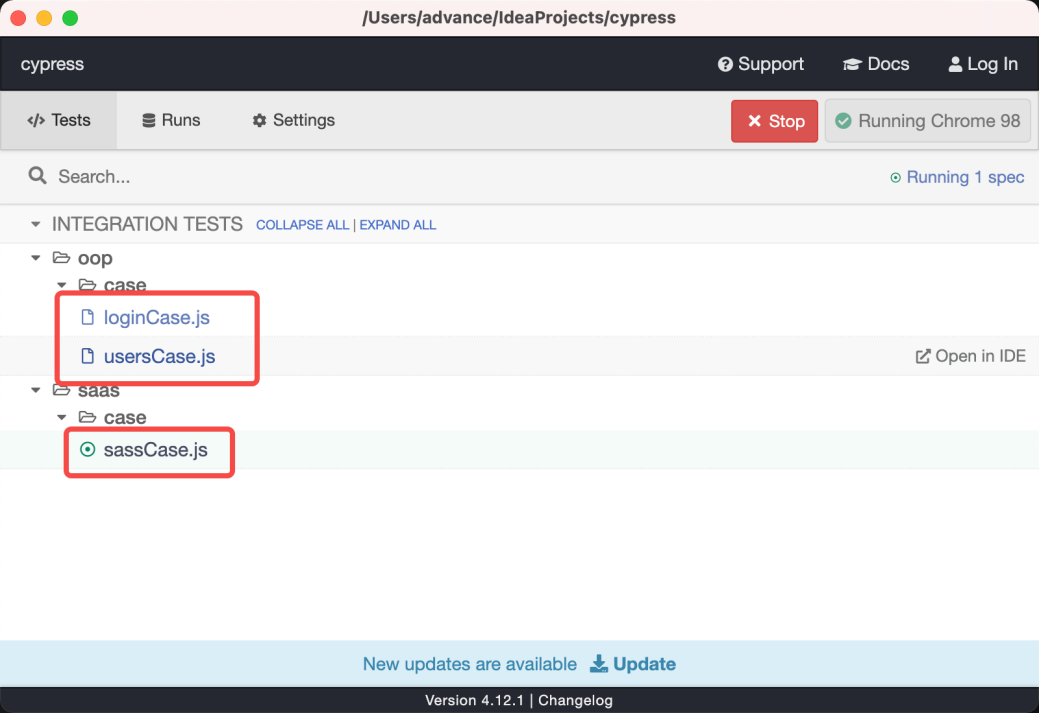Screen dimensions: 1039x713
Task: Open usersCase.js in IDE
Action: pyautogui.click(x=971, y=356)
